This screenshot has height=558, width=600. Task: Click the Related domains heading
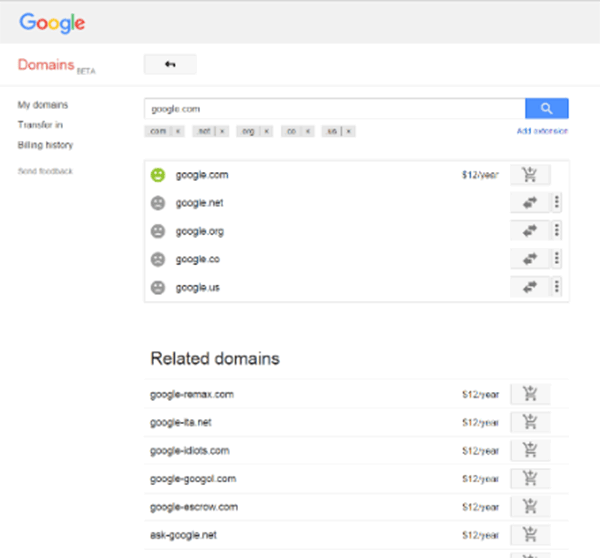point(215,359)
